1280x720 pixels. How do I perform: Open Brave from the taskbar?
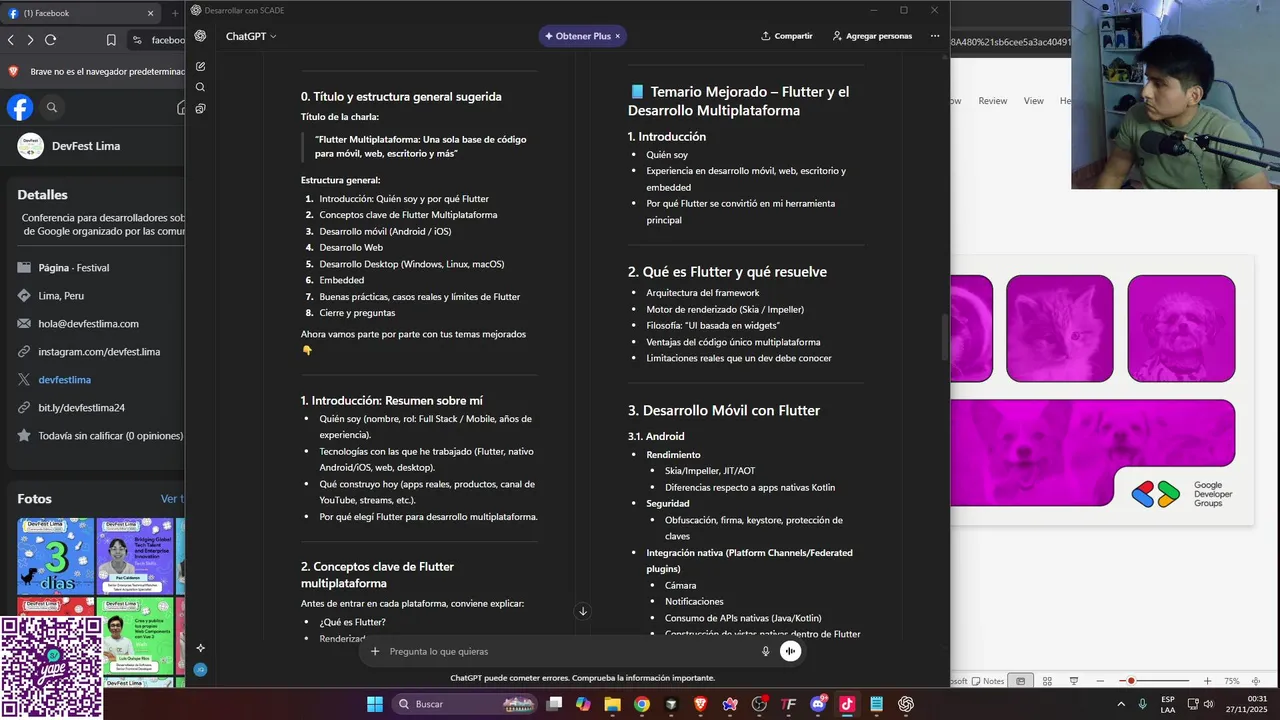click(700, 704)
